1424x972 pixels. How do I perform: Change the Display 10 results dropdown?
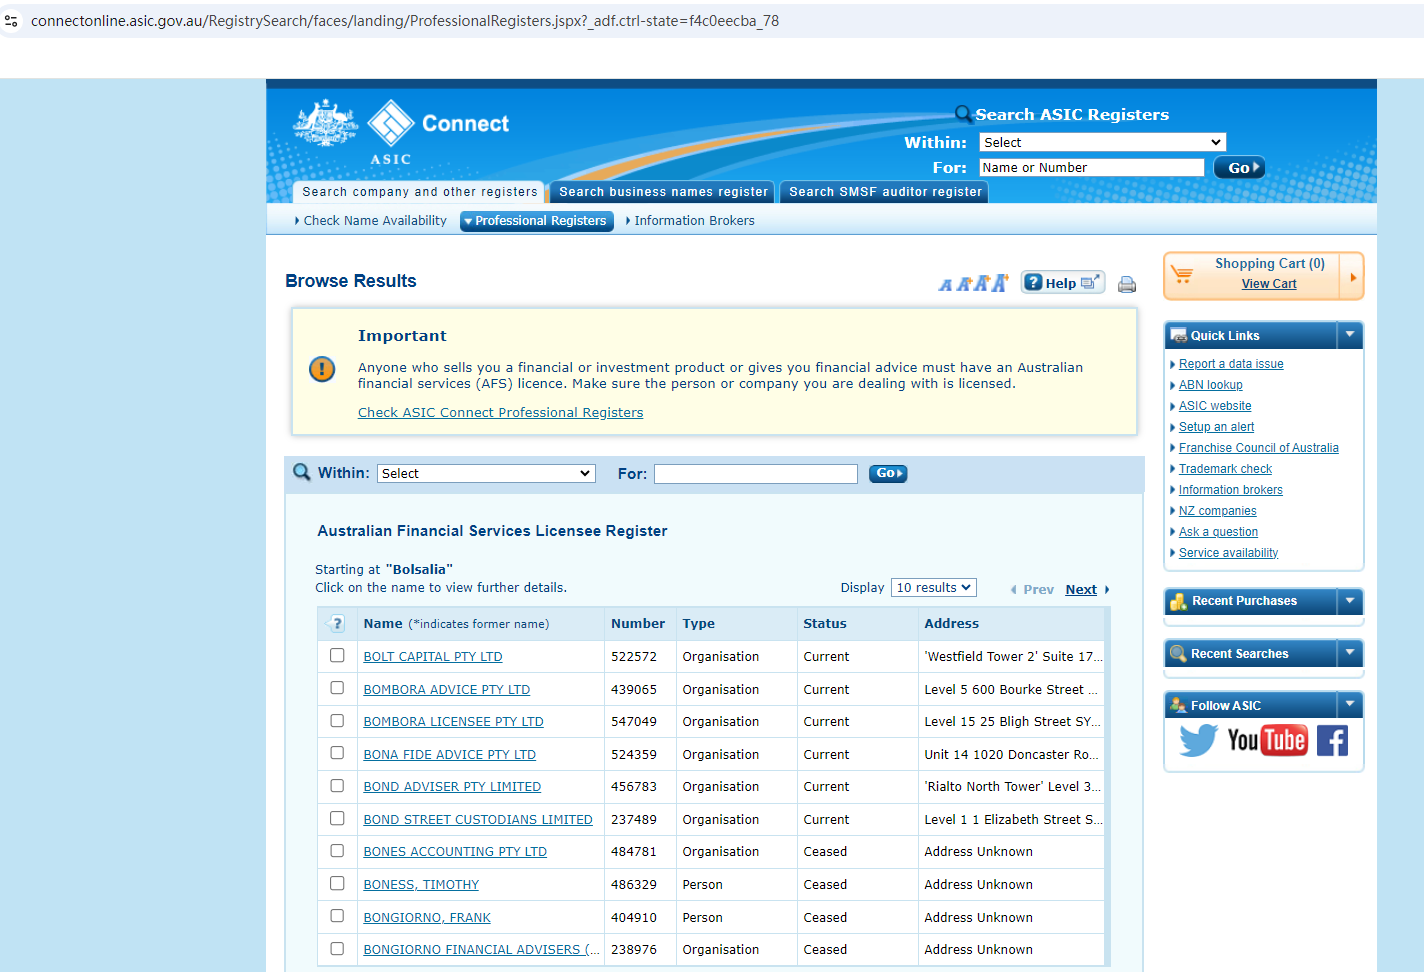pos(933,588)
